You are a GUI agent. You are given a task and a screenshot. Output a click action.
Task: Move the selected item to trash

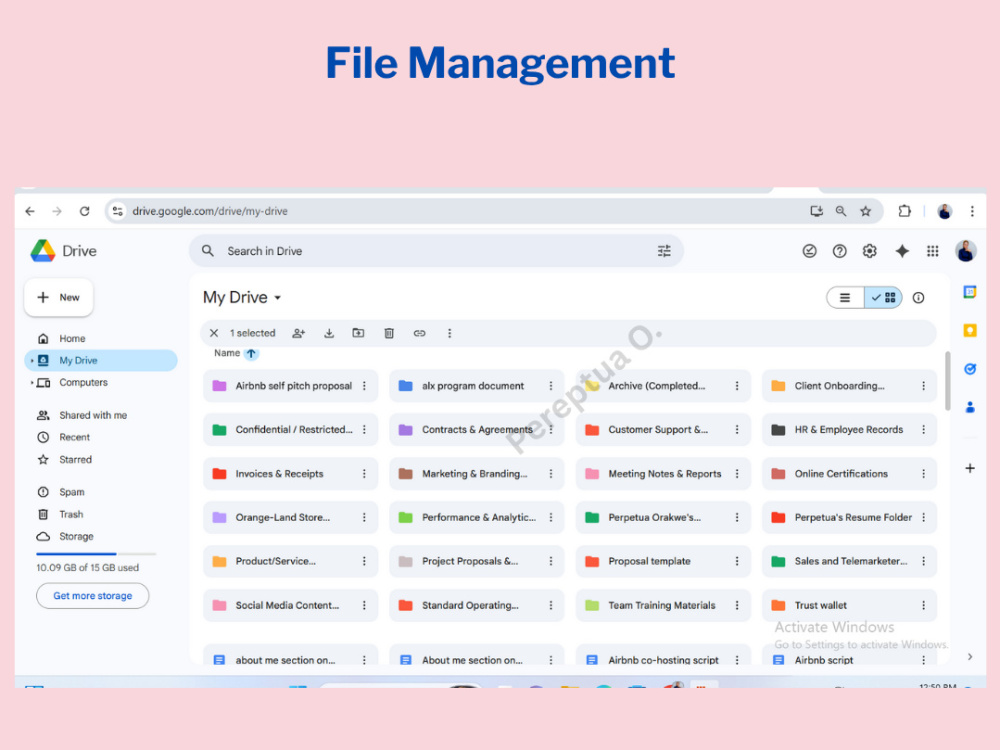(x=389, y=333)
